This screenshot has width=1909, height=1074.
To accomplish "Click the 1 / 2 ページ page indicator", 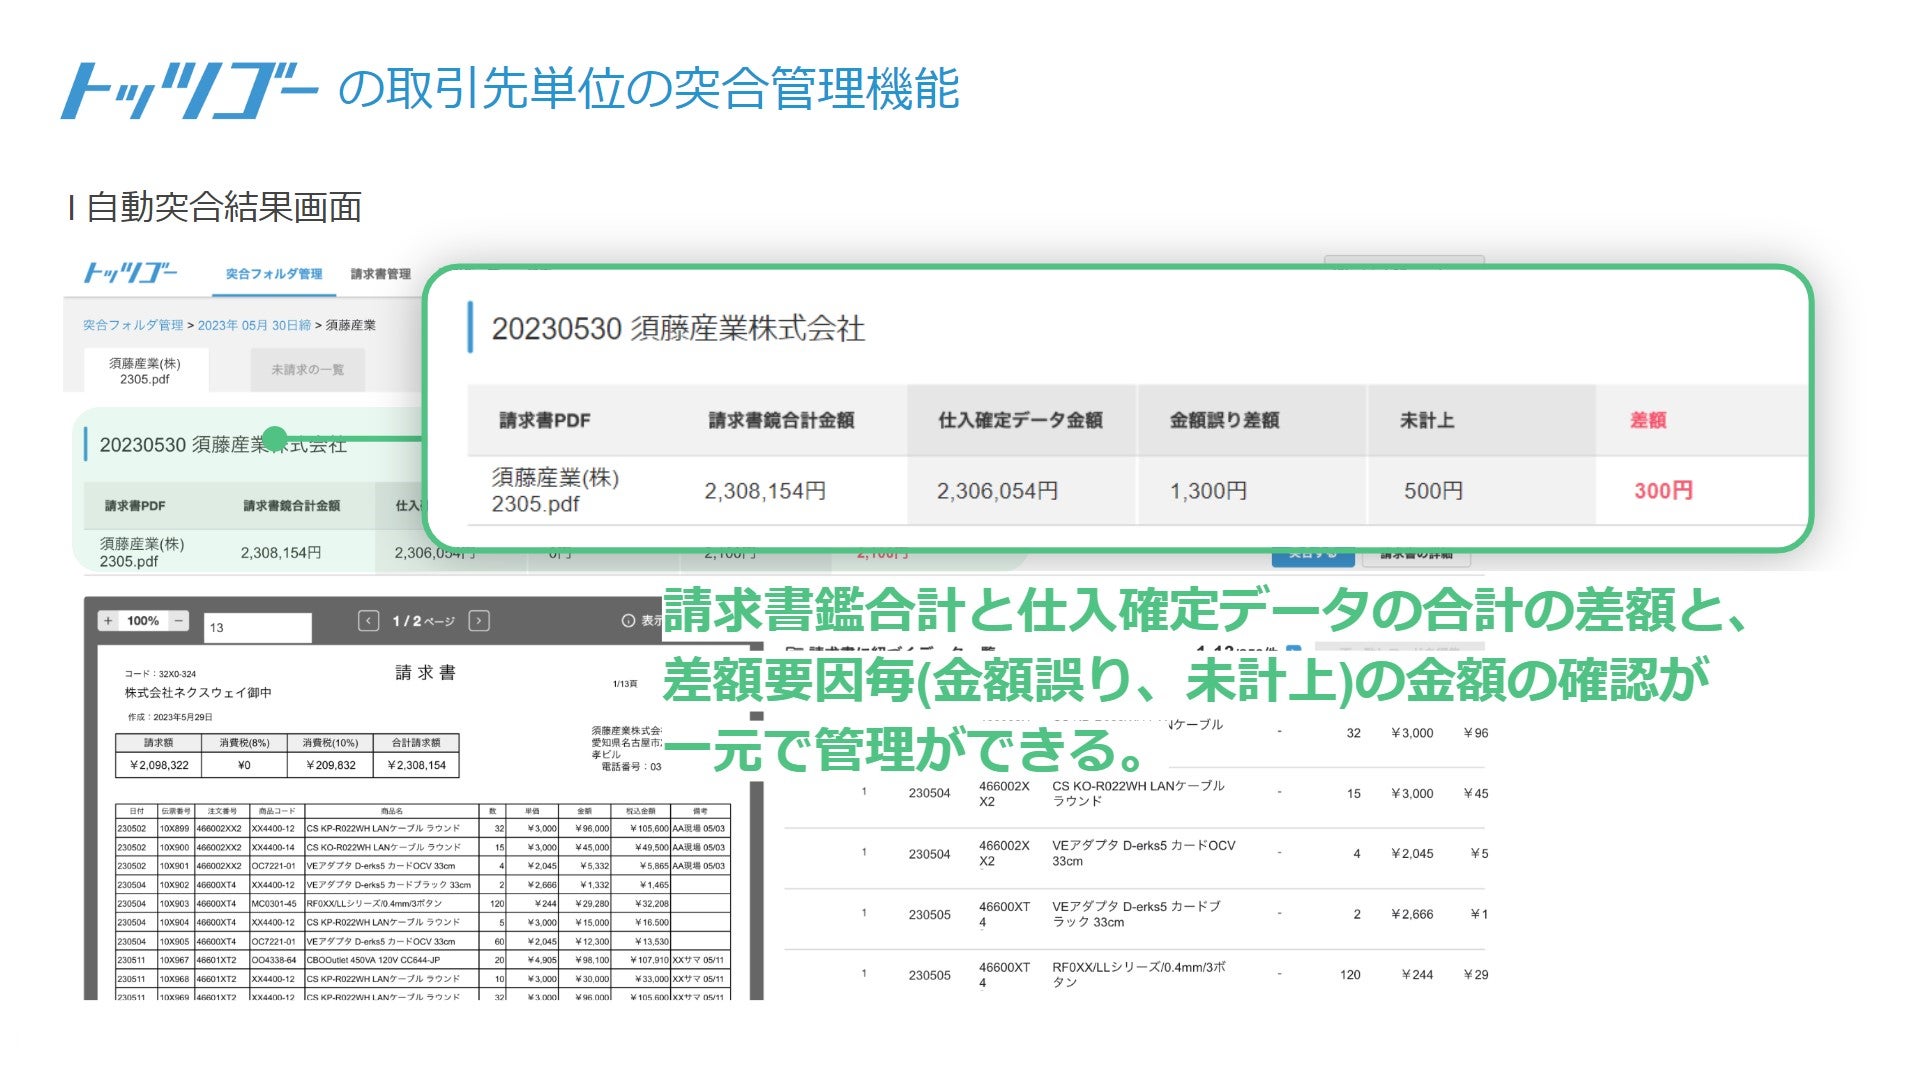I will (x=423, y=621).
